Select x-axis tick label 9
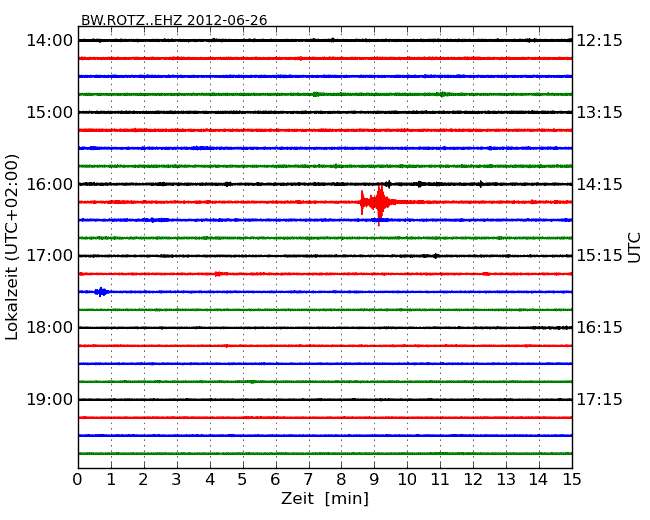 (374, 480)
